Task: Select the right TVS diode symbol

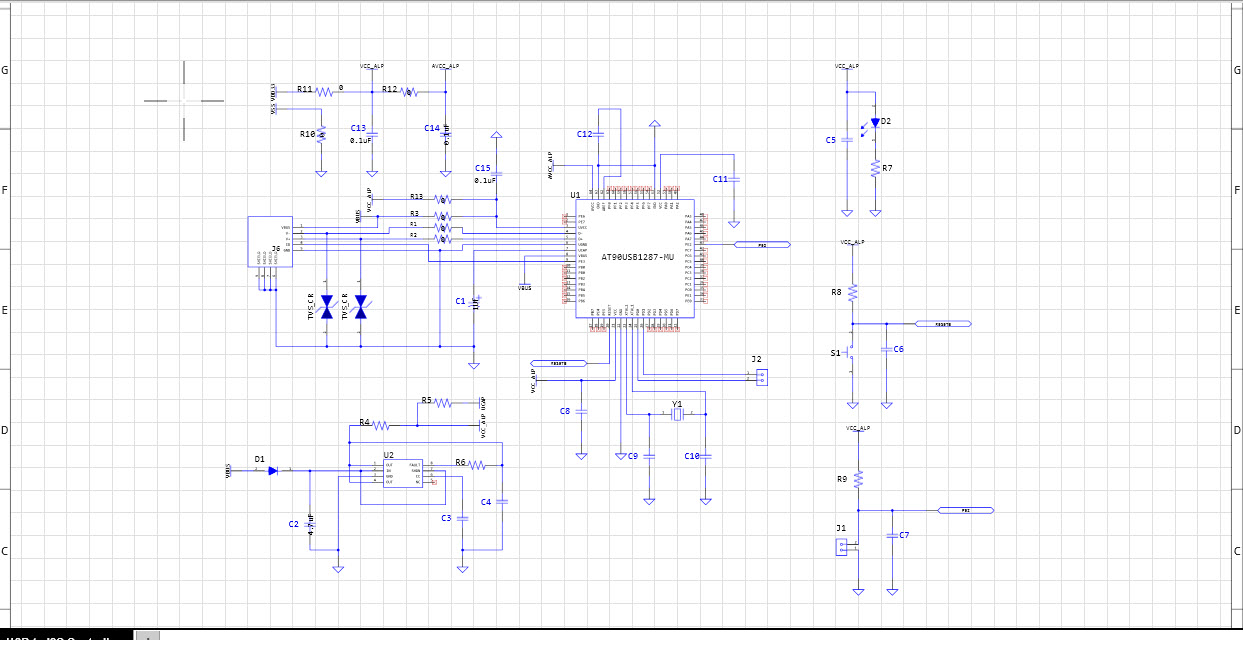Action: [361, 308]
